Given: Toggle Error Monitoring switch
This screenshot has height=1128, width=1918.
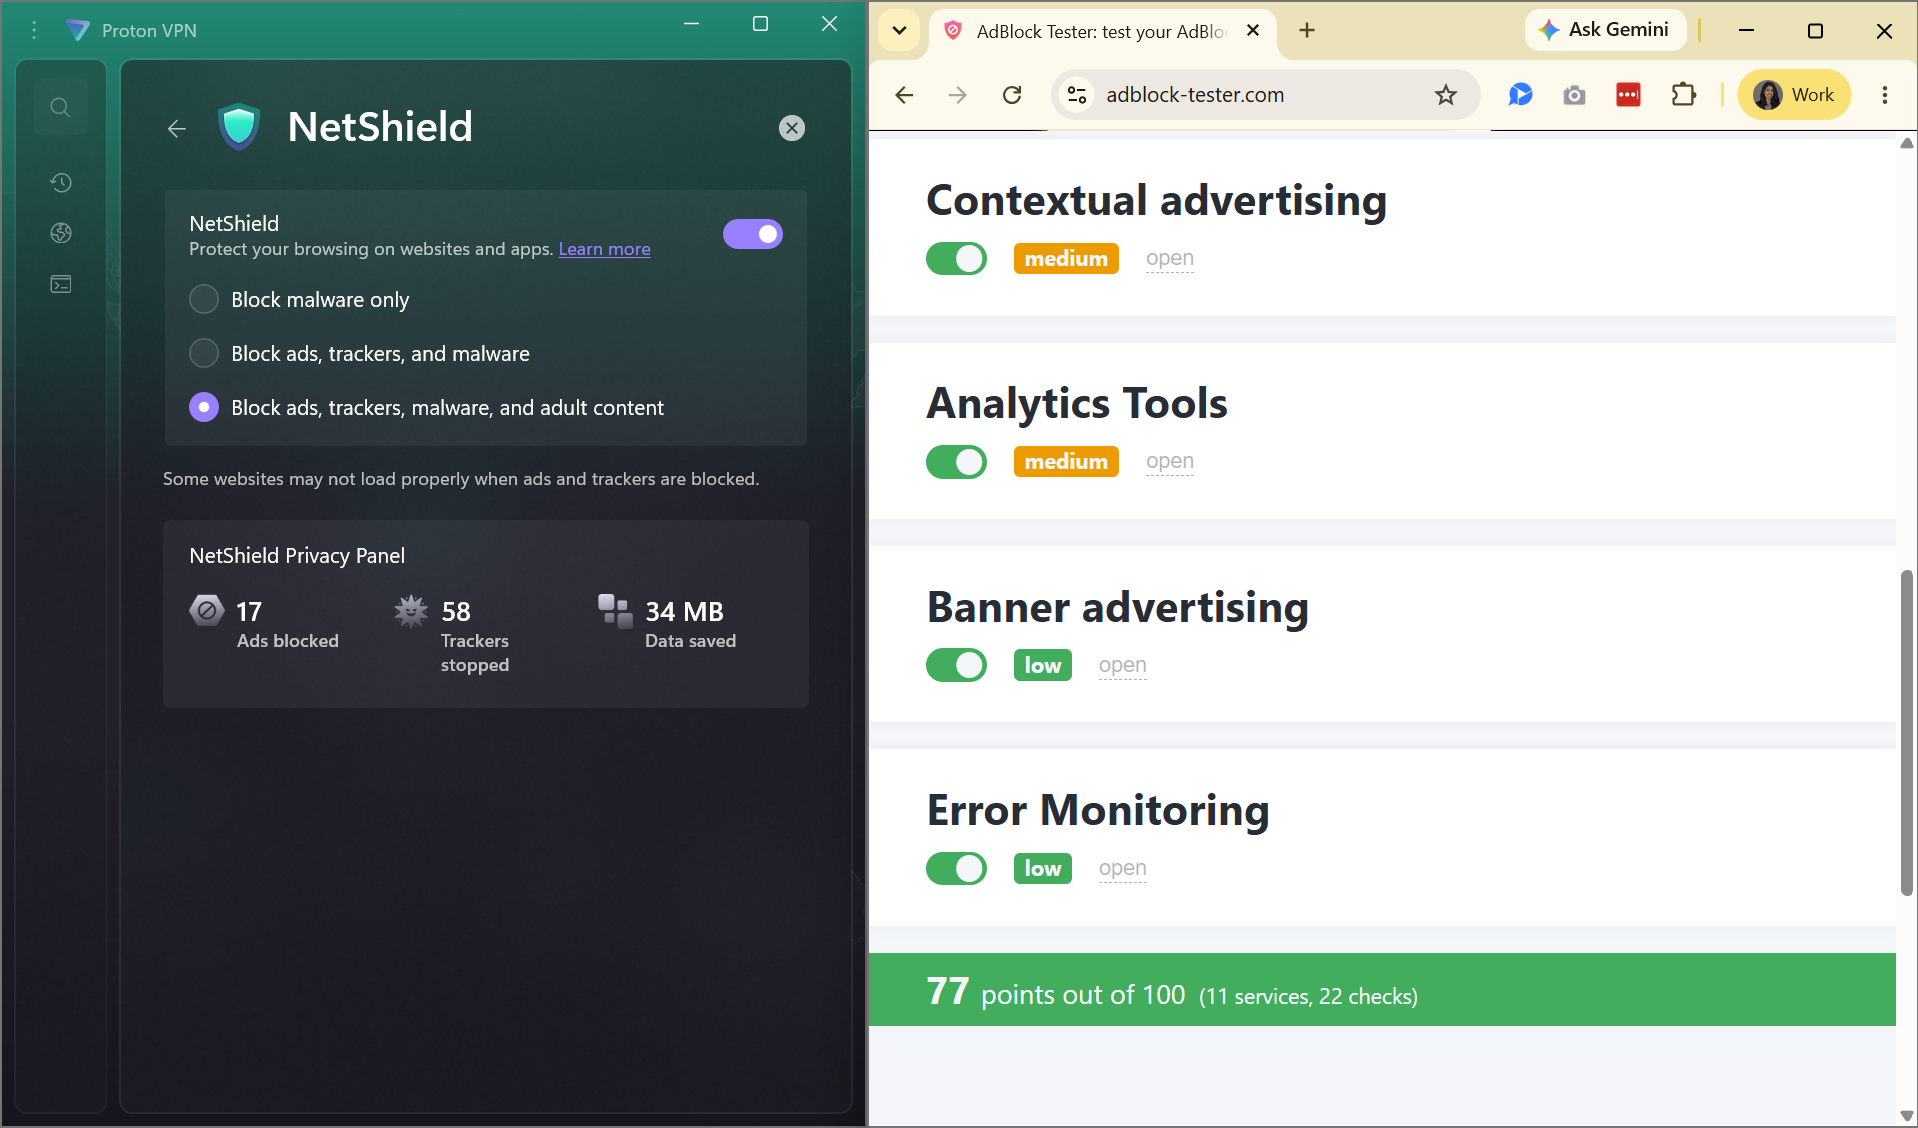Looking at the screenshot, I should tap(956, 868).
